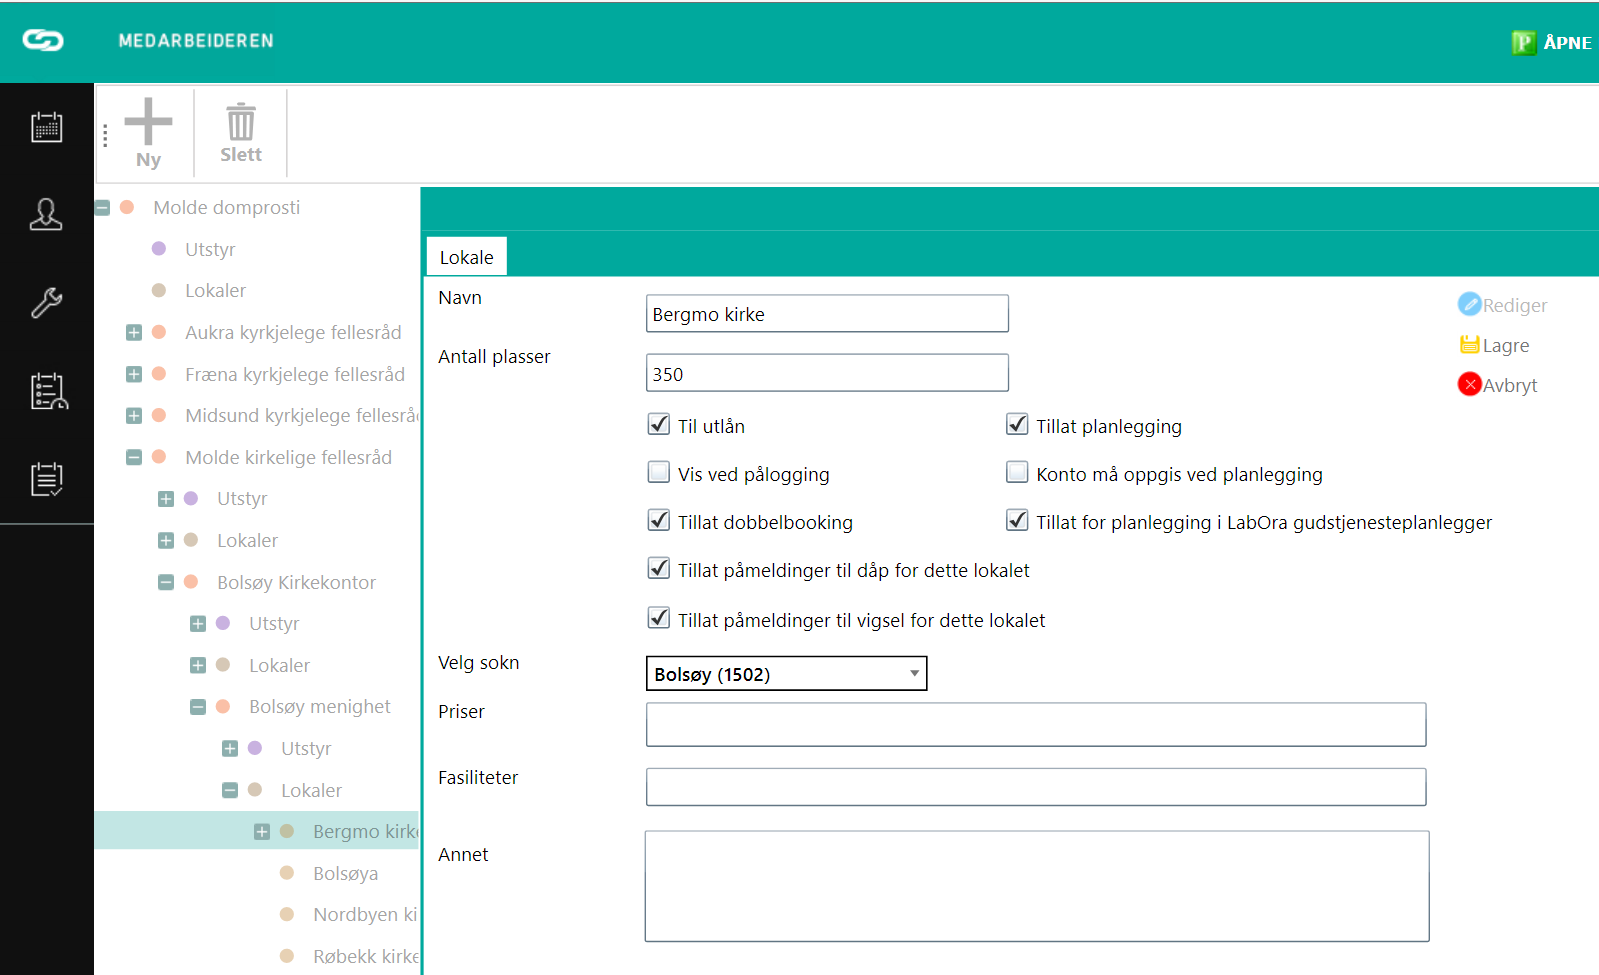The height and width of the screenshot is (975, 1599).
Task: Toggle the Tillat planlegging checkbox
Action: click(x=1017, y=424)
